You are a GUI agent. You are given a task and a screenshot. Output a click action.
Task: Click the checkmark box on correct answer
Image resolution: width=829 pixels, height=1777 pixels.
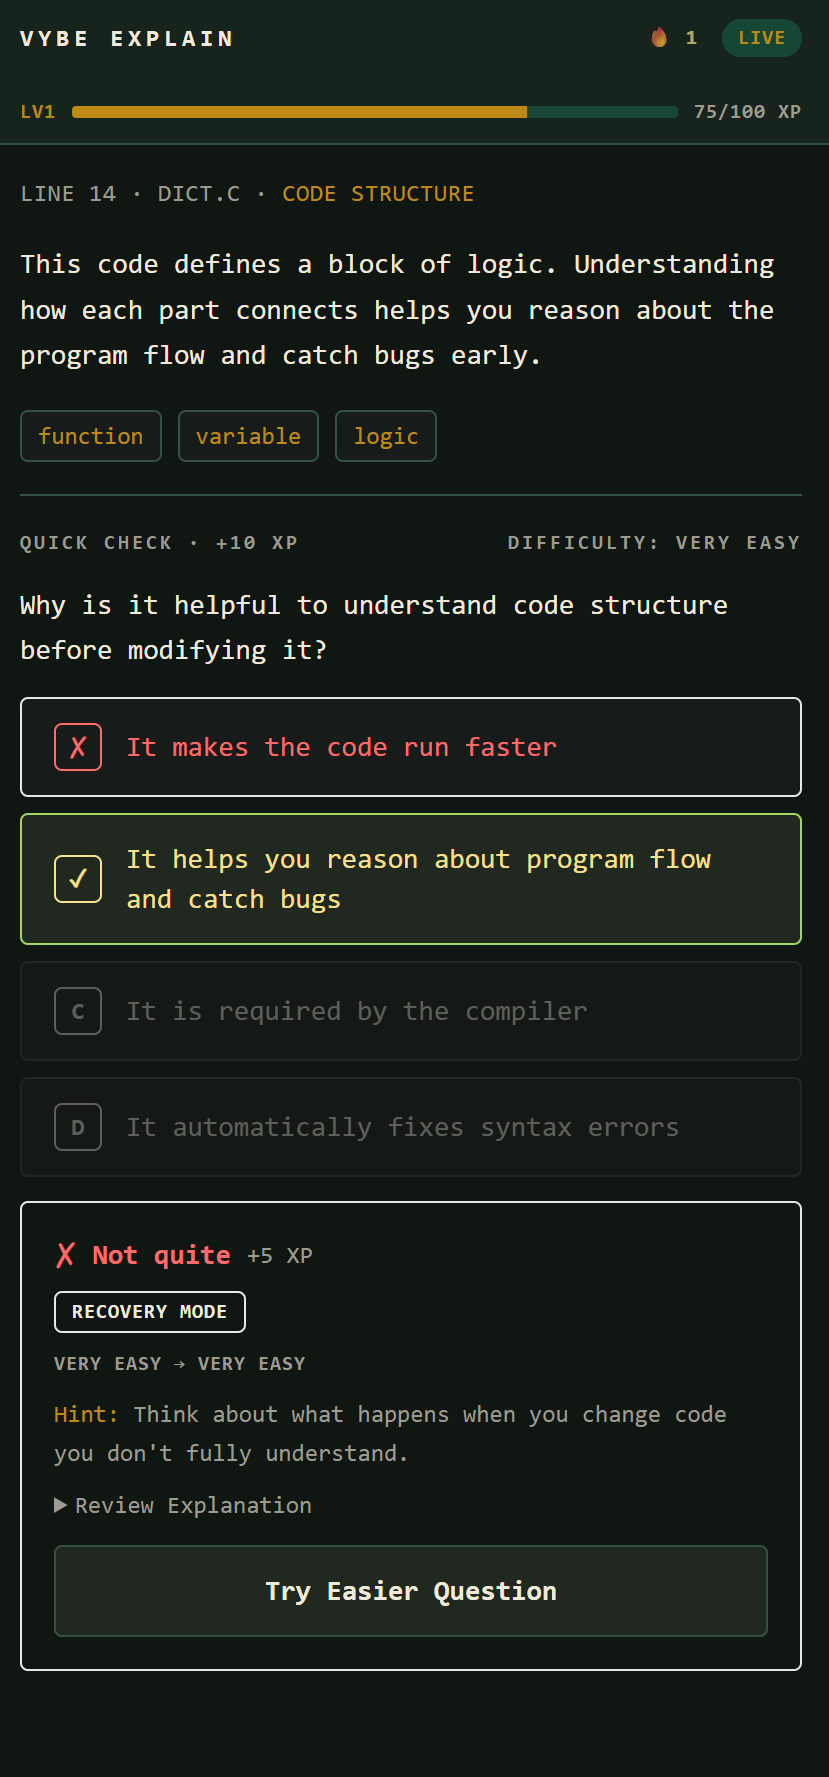(x=78, y=879)
